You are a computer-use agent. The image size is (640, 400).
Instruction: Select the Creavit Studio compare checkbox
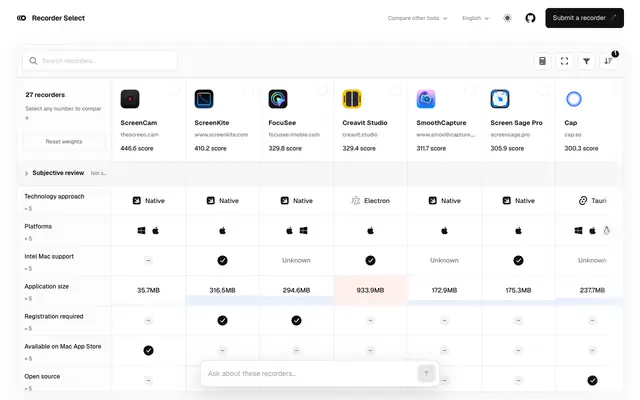coord(396,90)
